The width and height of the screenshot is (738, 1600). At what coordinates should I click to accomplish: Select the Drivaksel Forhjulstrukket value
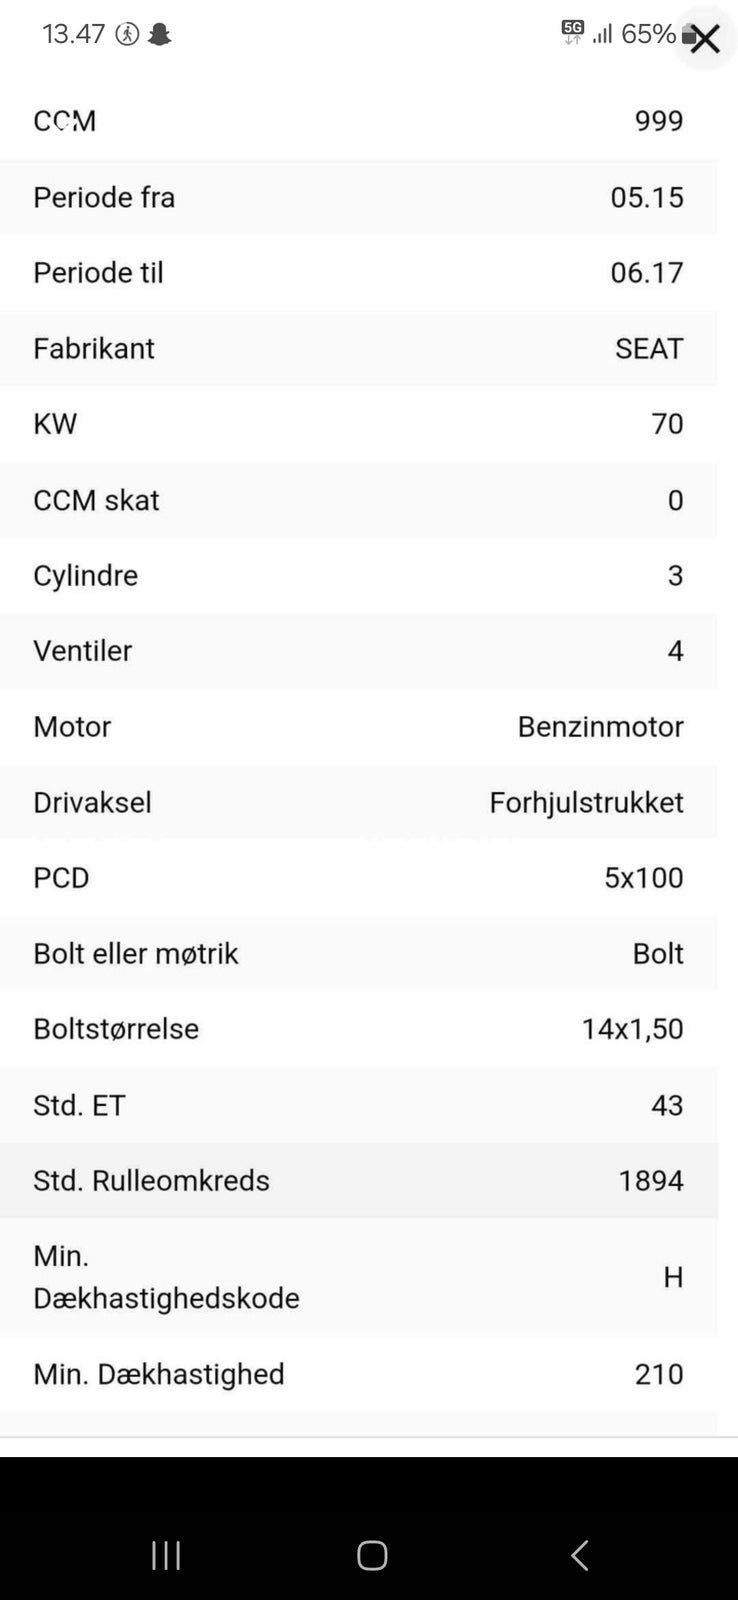coord(586,802)
